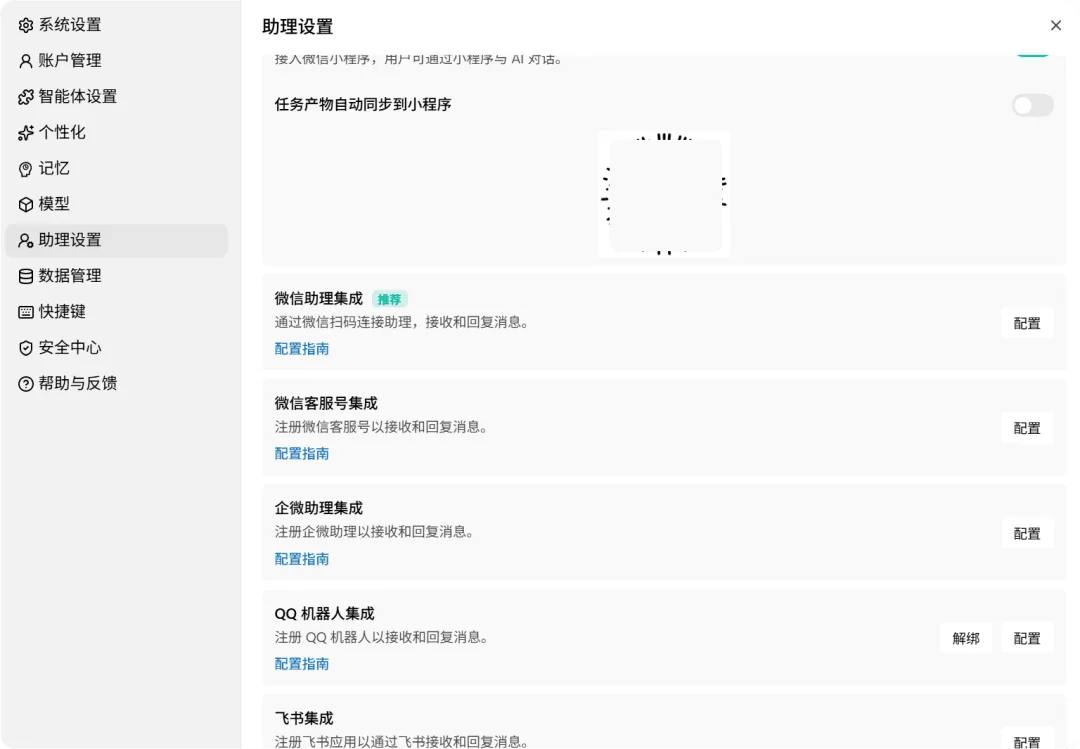Viewport: 1080px width, 749px height.
Task: Close the 助理设置 dialog with the X
Action: (1056, 25)
